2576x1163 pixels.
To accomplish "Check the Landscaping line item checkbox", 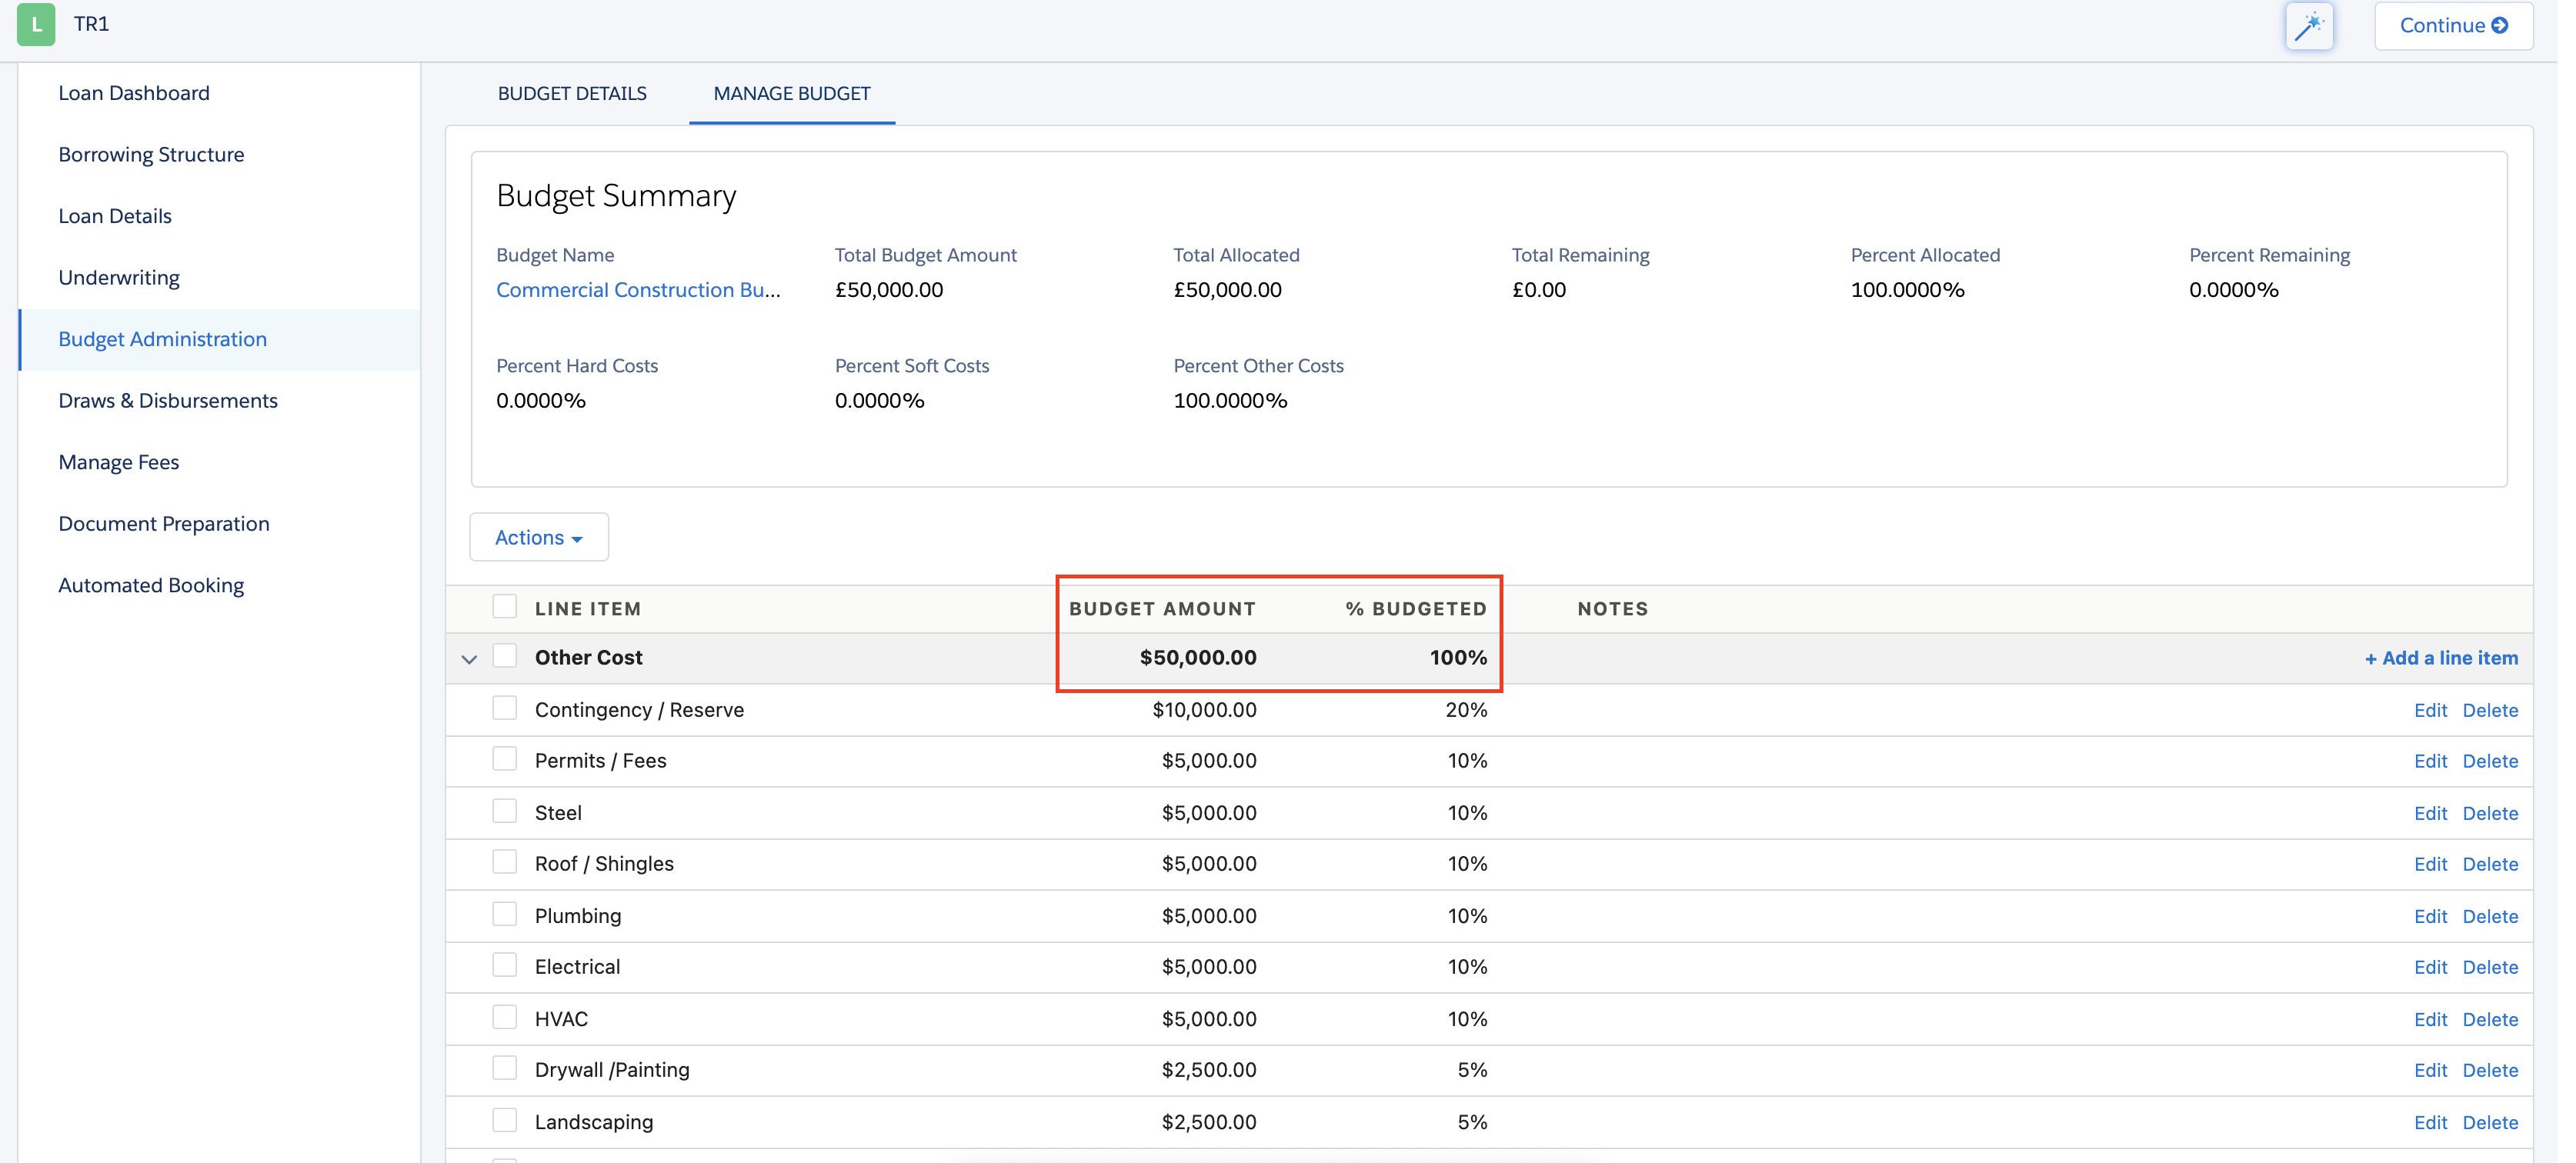I will click(x=505, y=1120).
